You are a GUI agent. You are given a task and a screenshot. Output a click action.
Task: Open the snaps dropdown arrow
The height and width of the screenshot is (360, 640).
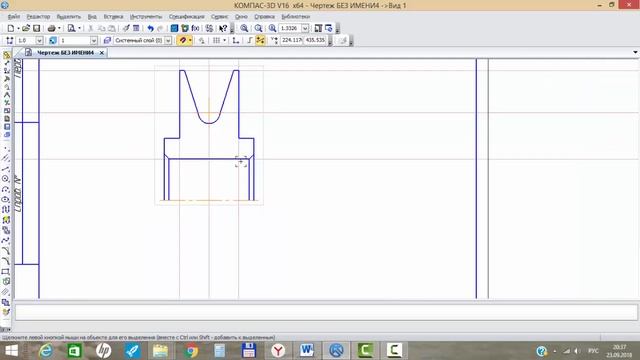pyautogui.click(x=190, y=40)
